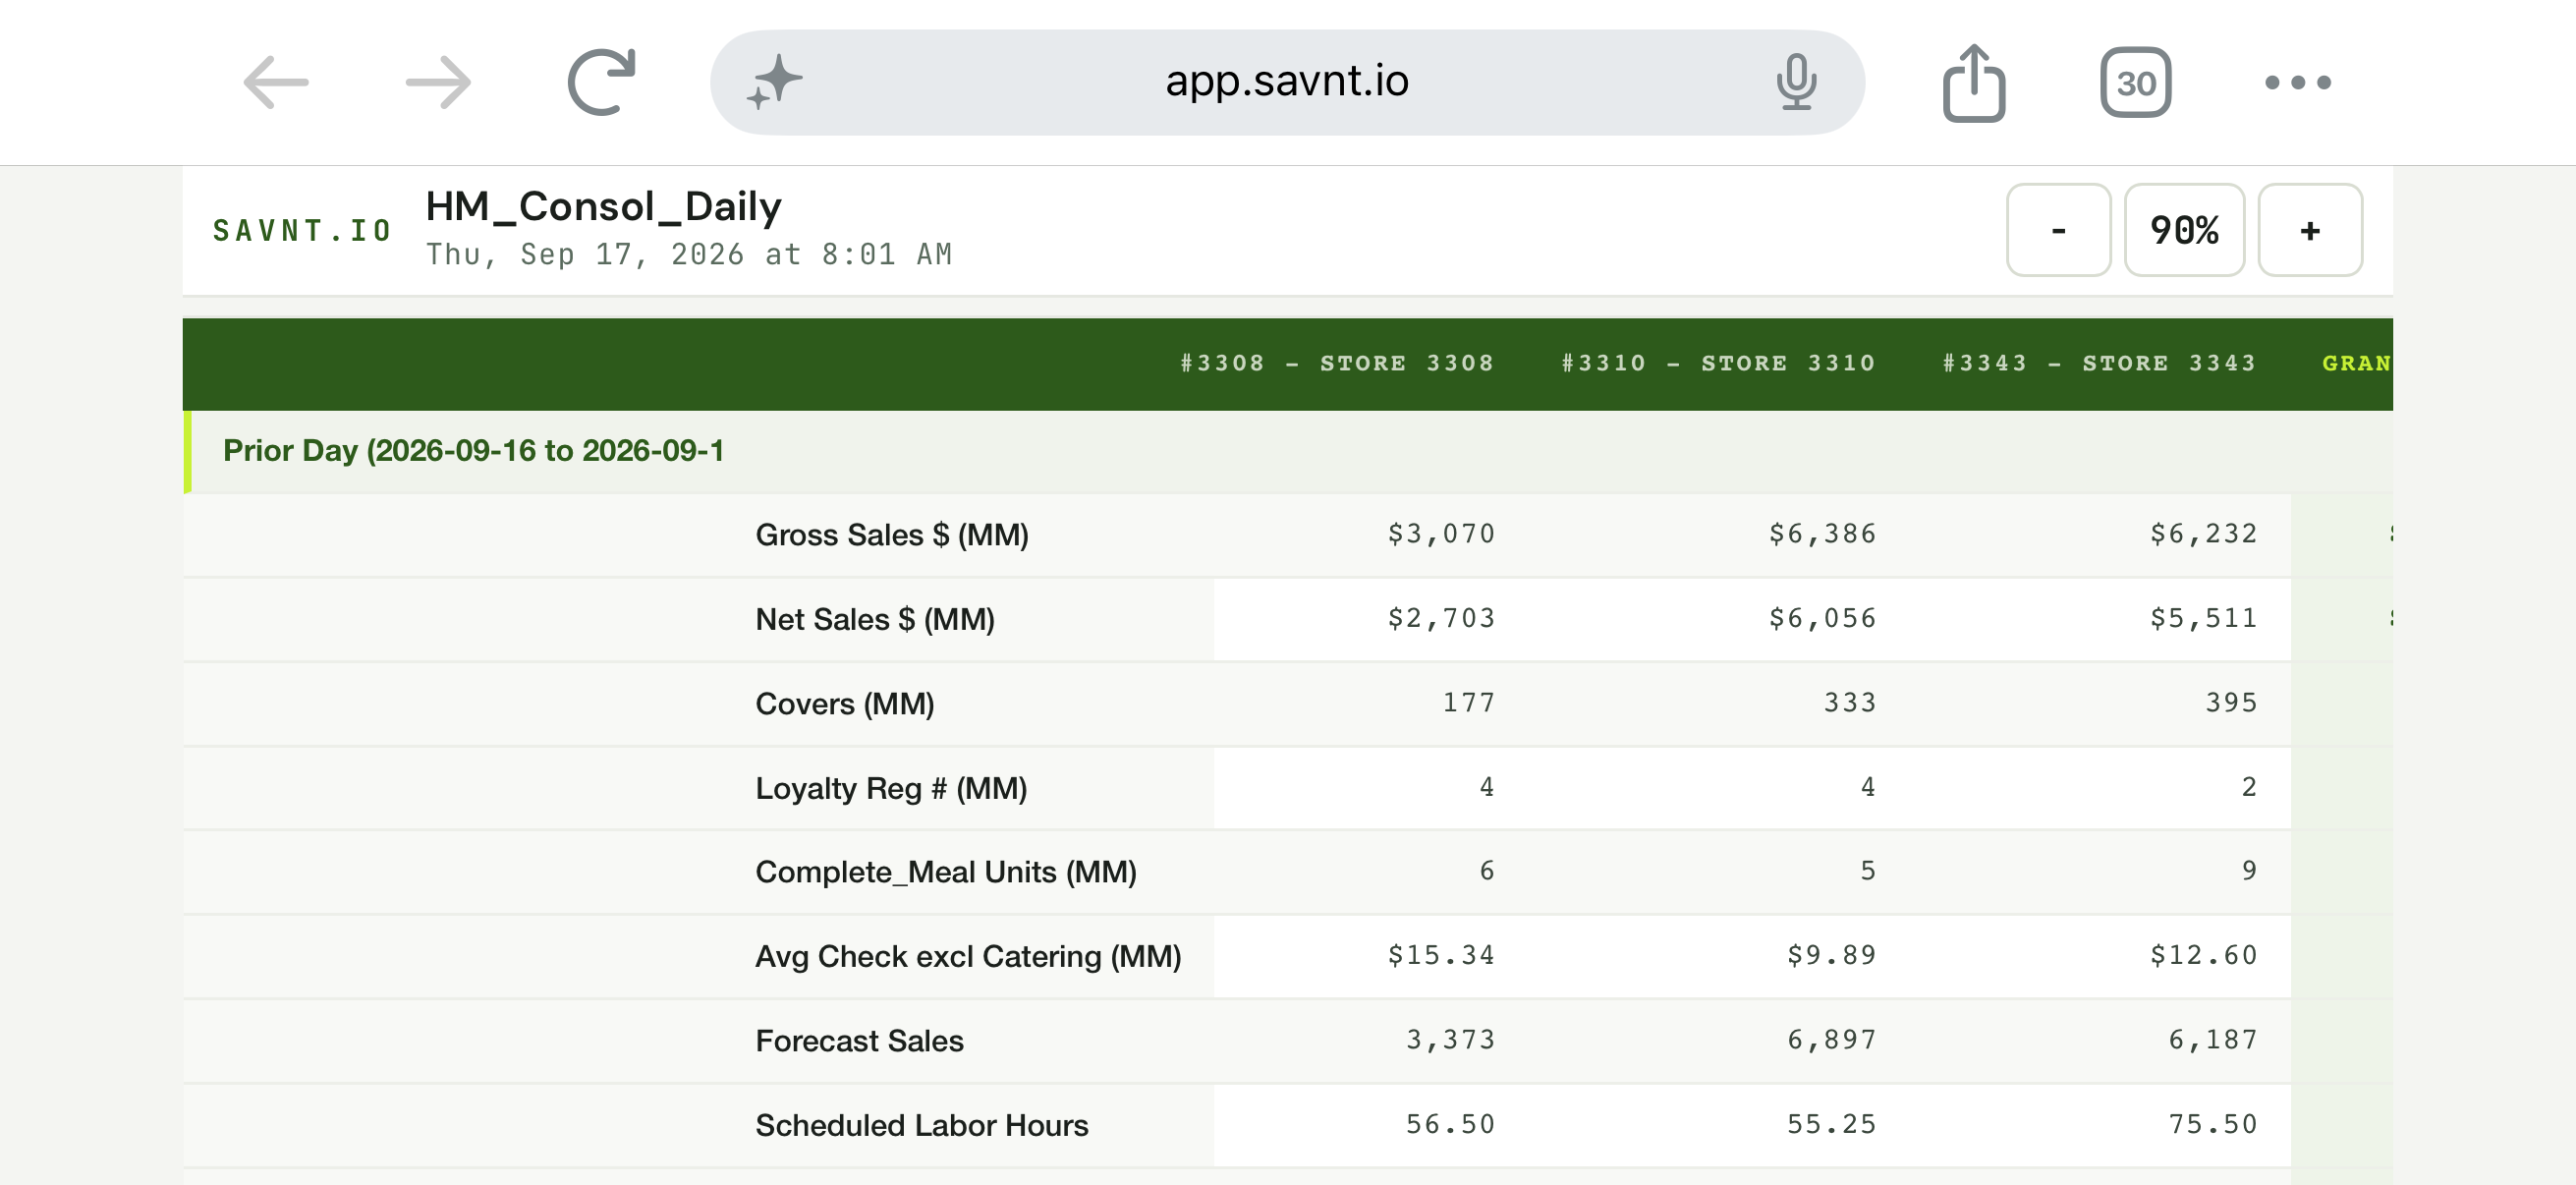Open the tab switcher showing 30 tabs

[x=2135, y=82]
